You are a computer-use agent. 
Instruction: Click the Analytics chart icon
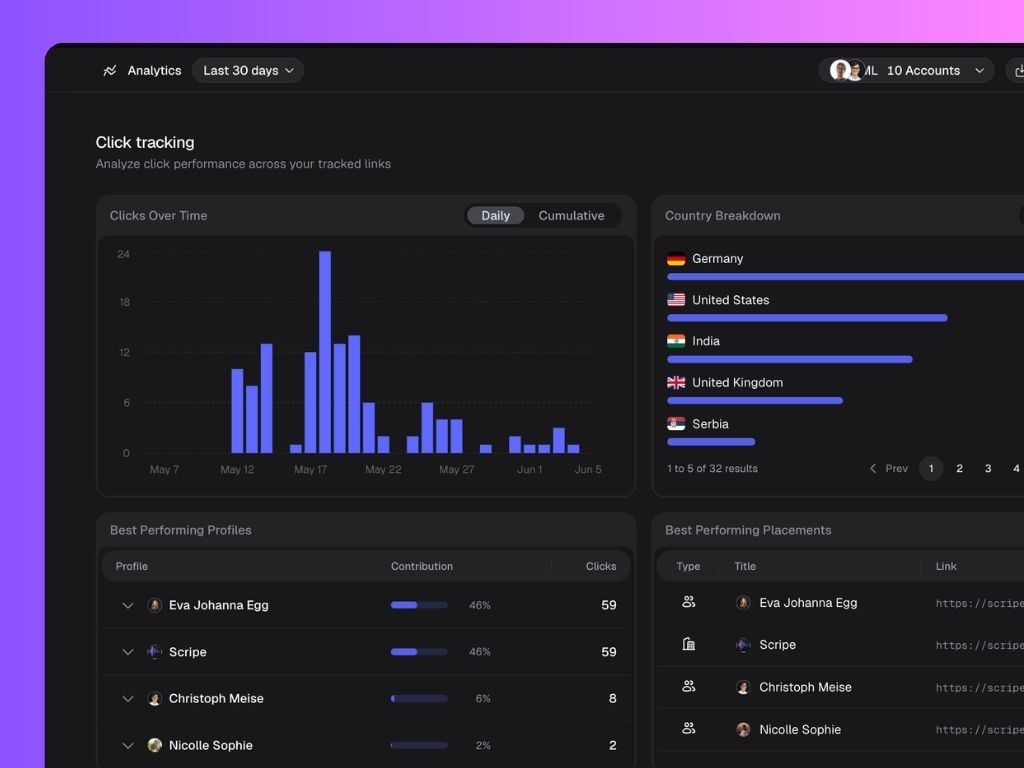(110, 71)
